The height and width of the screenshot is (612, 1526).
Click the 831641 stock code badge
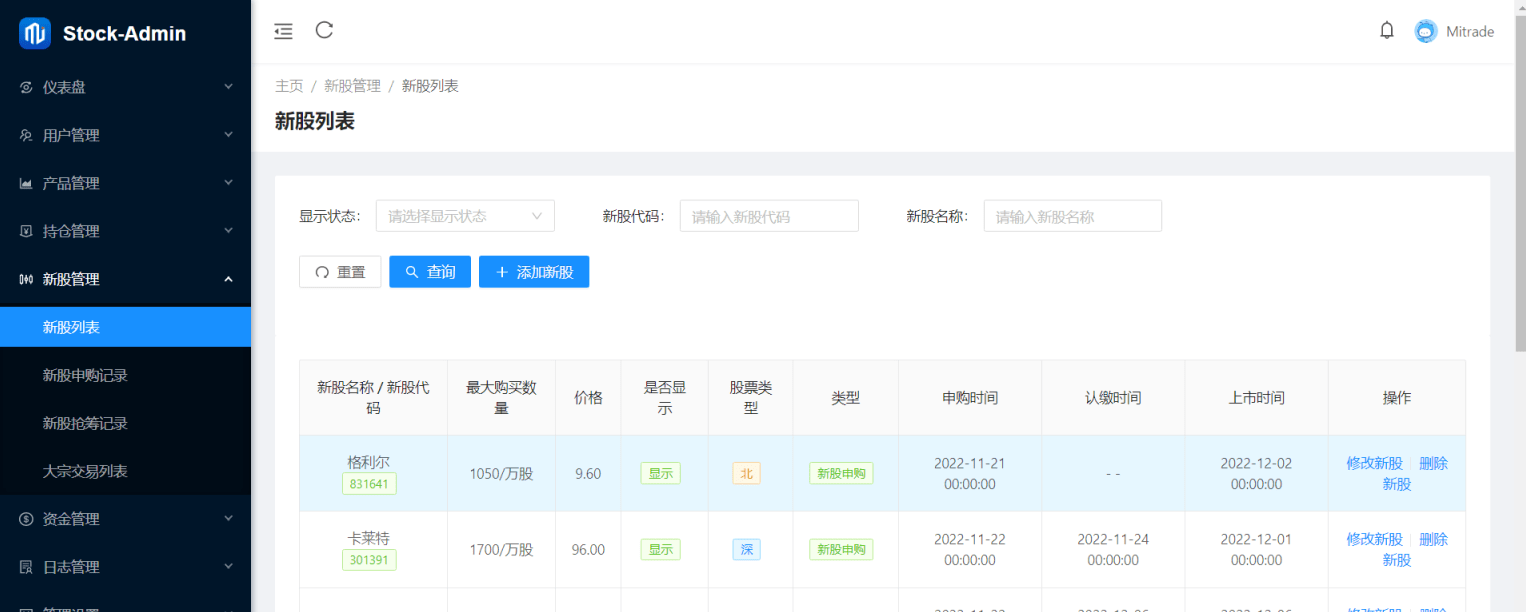point(369,483)
